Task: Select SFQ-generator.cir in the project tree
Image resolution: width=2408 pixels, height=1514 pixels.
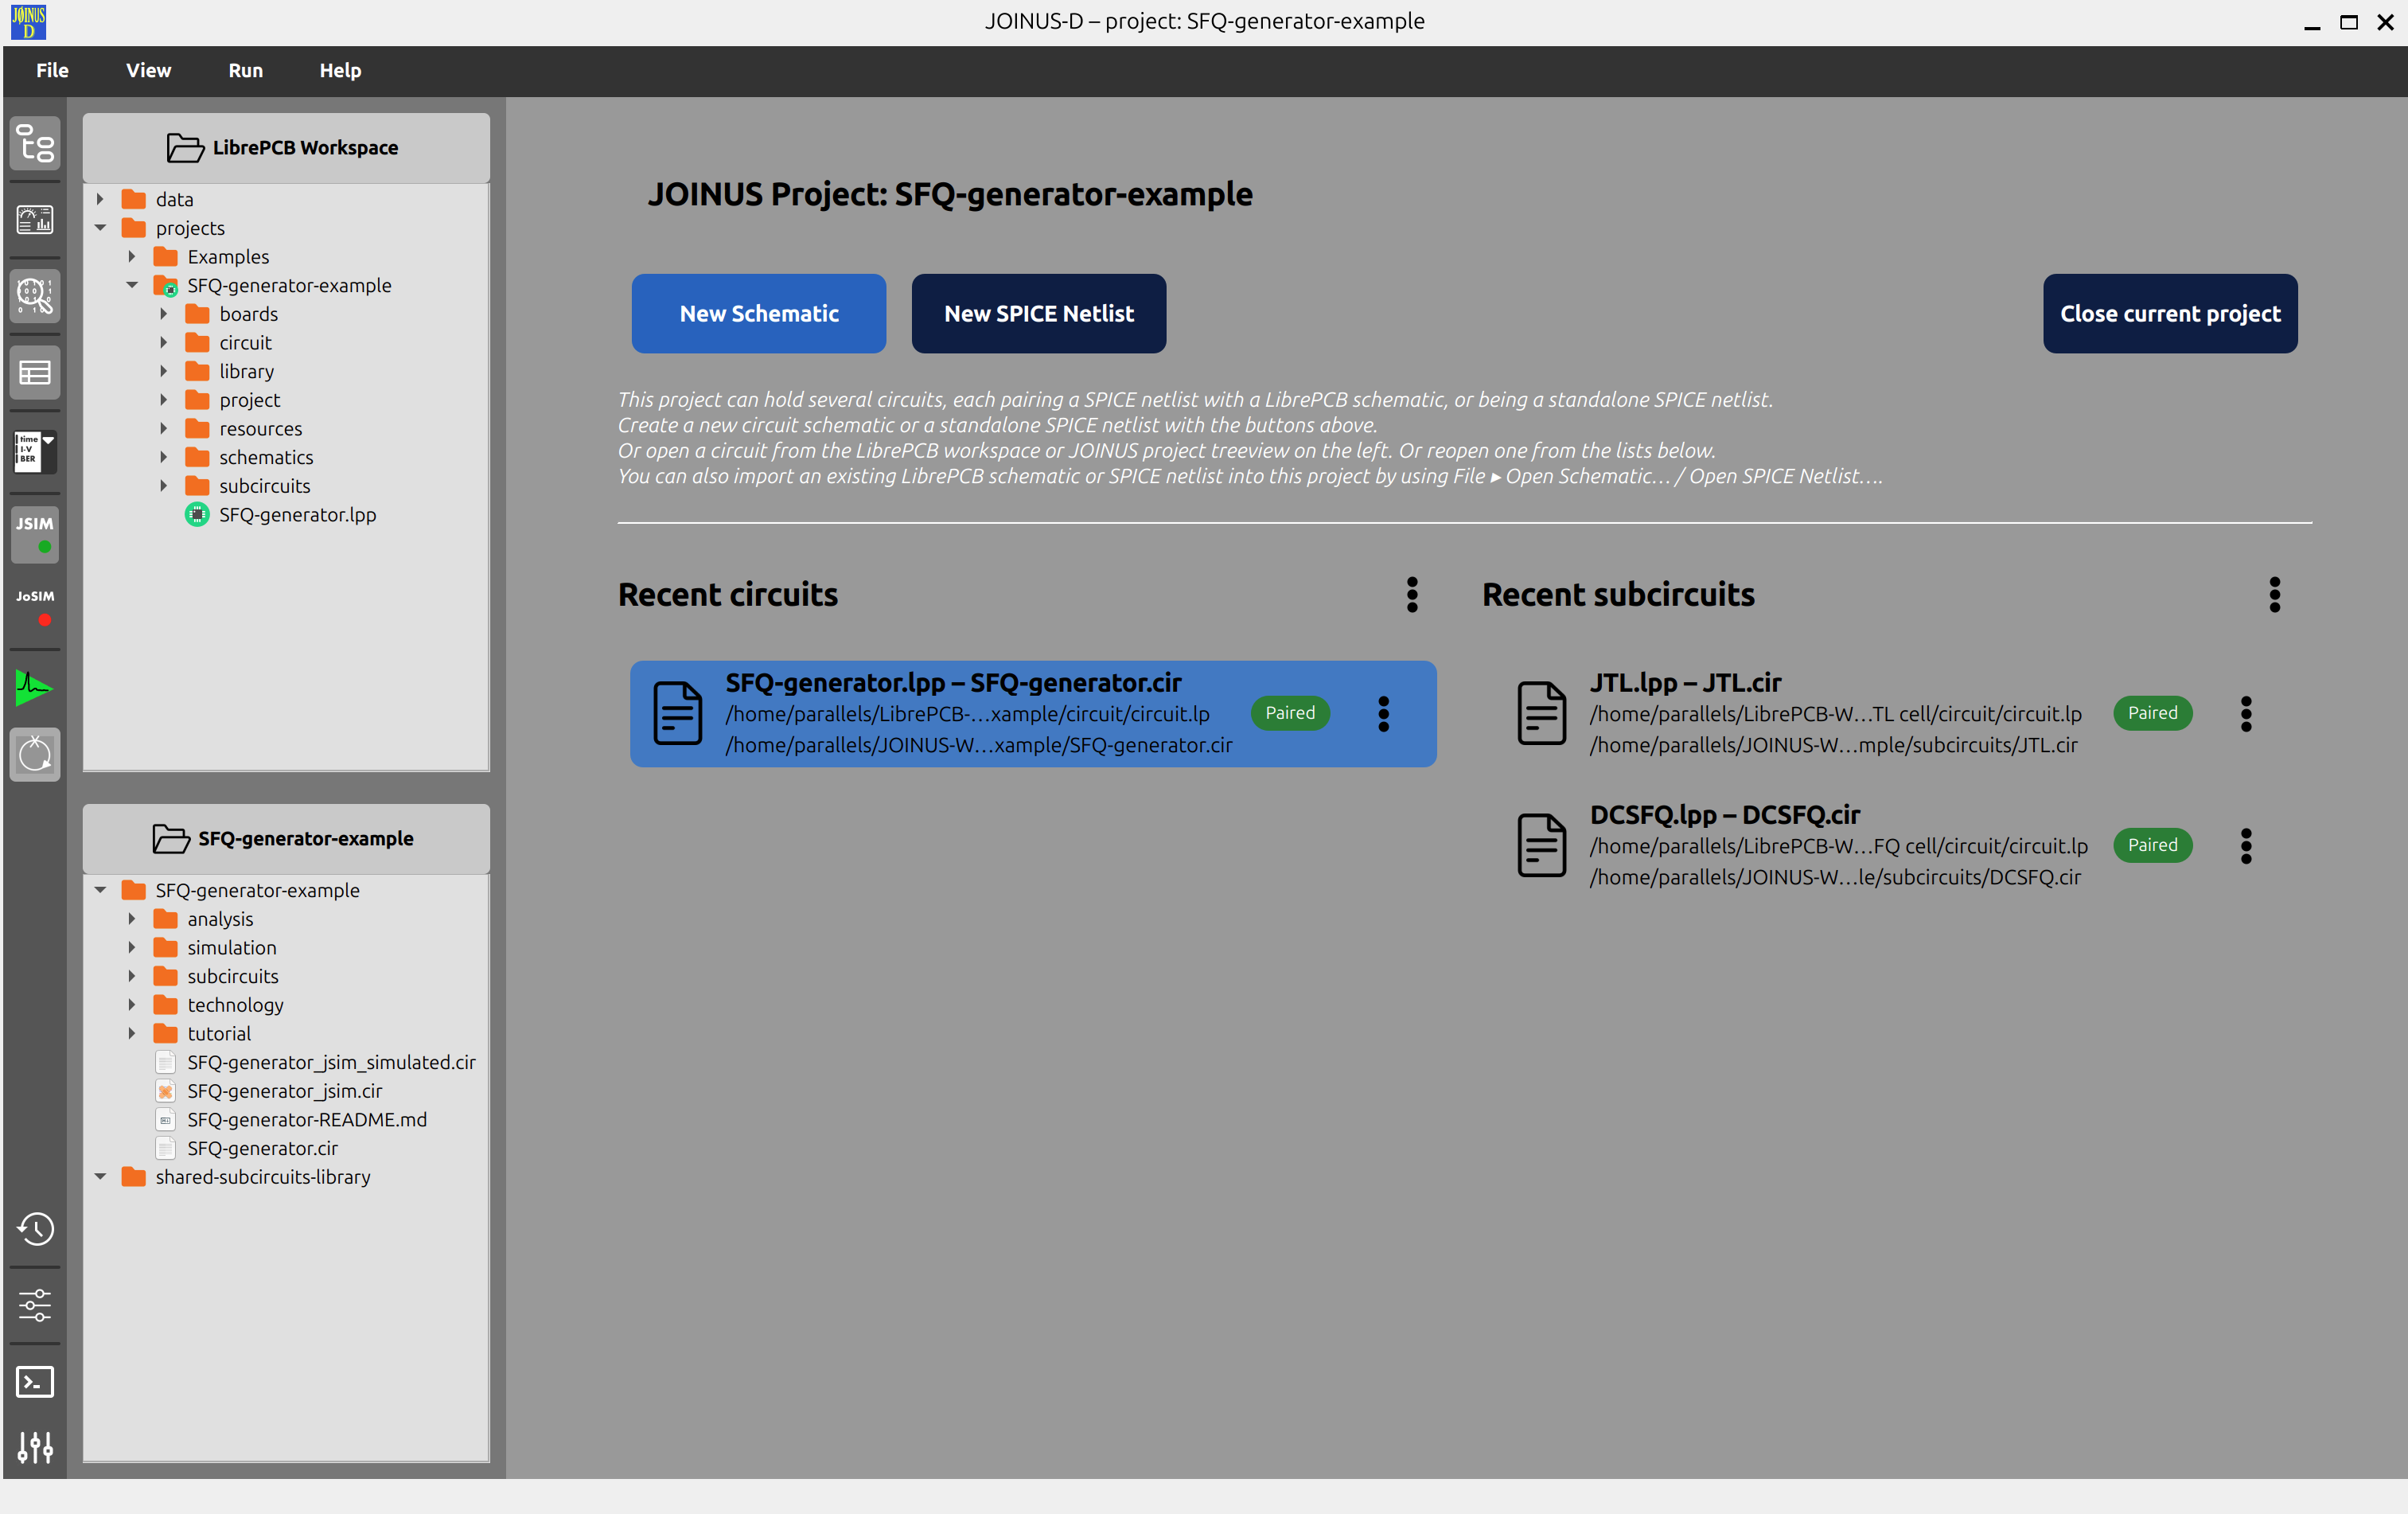Action: coord(262,1148)
